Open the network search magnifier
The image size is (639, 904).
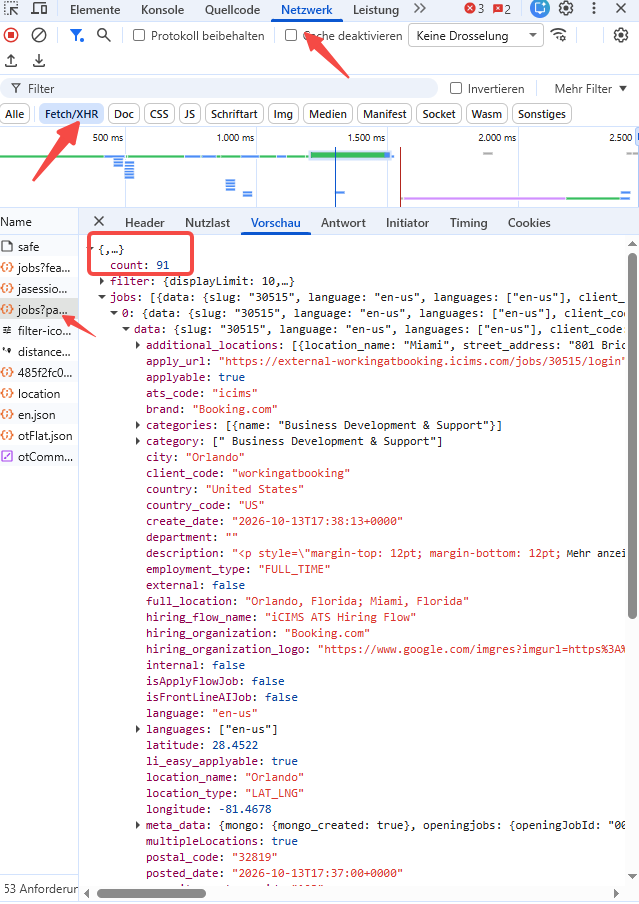pyautogui.click(x=104, y=35)
